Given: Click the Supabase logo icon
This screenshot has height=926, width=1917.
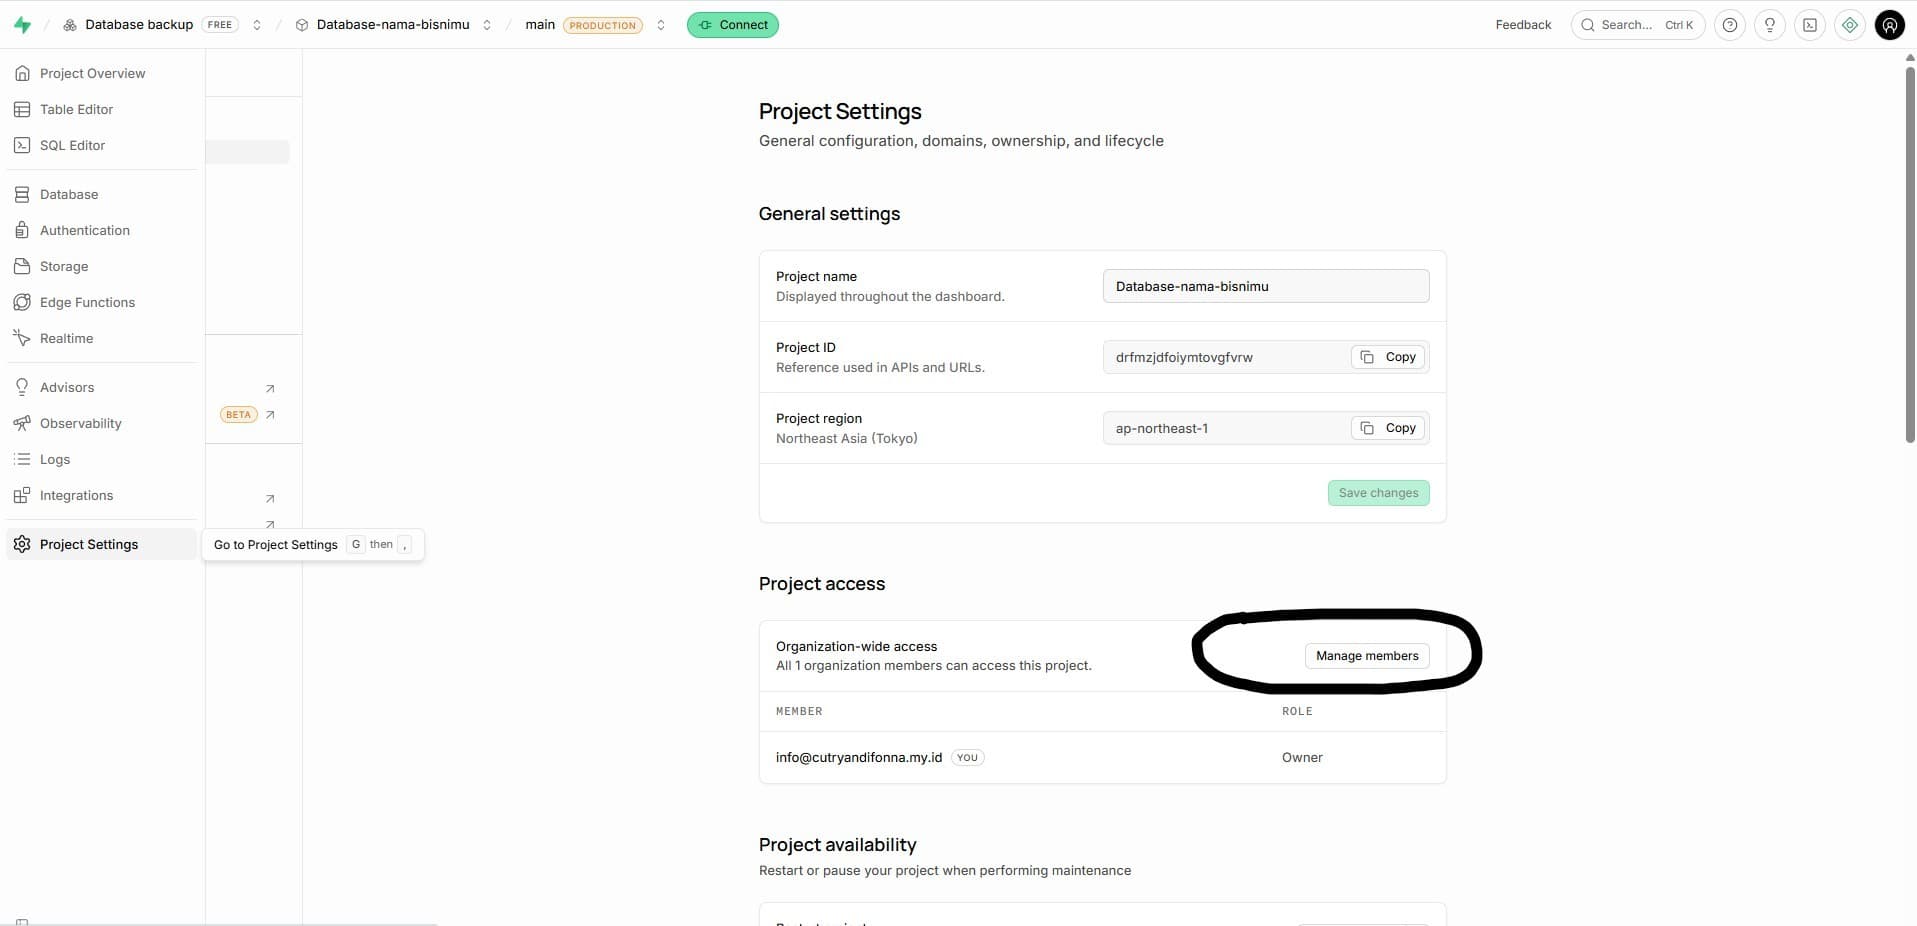Looking at the screenshot, I should click(x=22, y=25).
